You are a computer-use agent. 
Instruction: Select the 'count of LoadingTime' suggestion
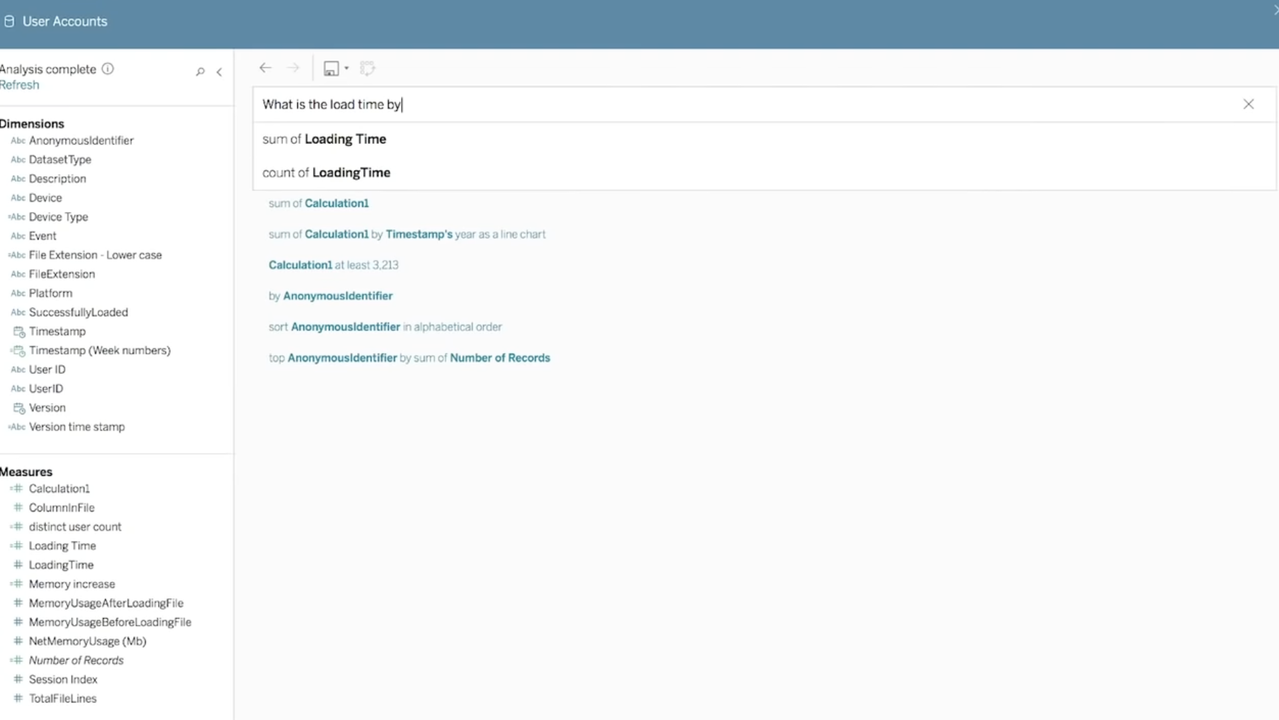point(326,173)
